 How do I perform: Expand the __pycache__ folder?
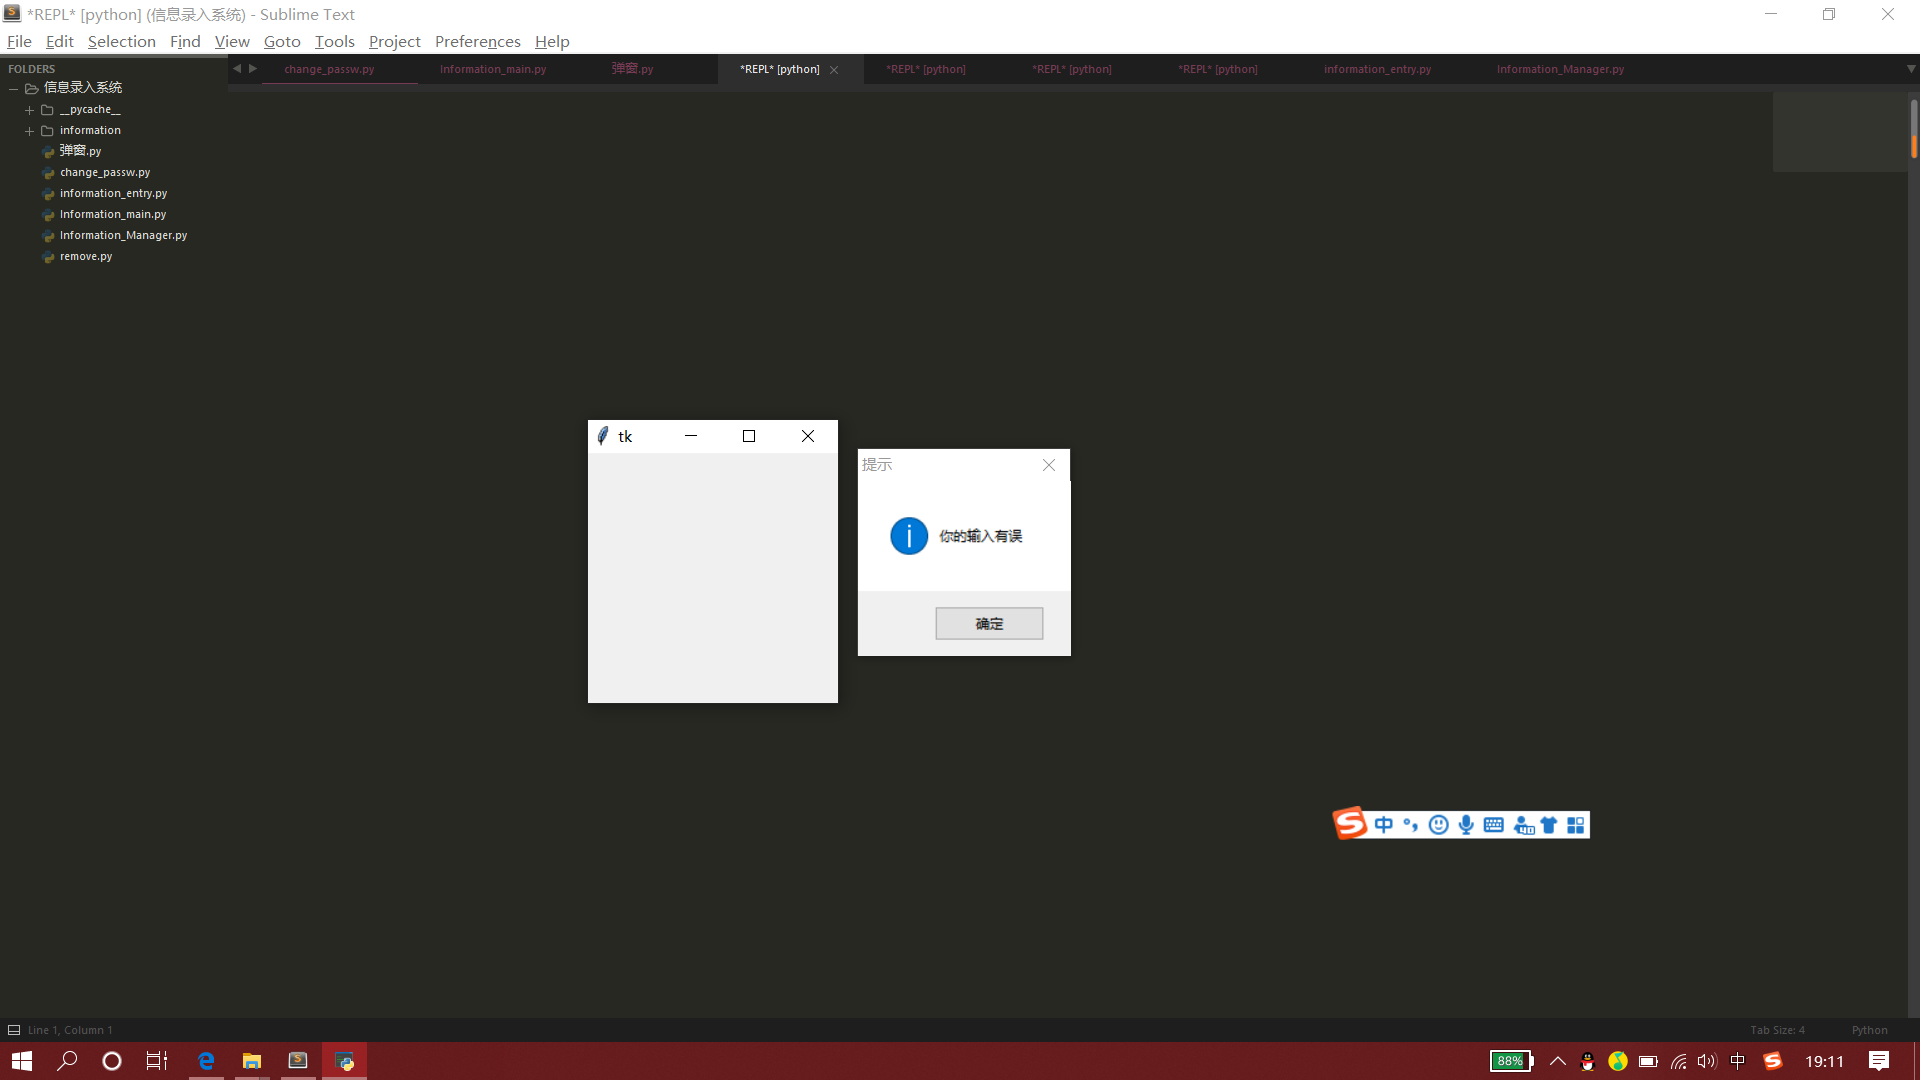tap(29, 110)
